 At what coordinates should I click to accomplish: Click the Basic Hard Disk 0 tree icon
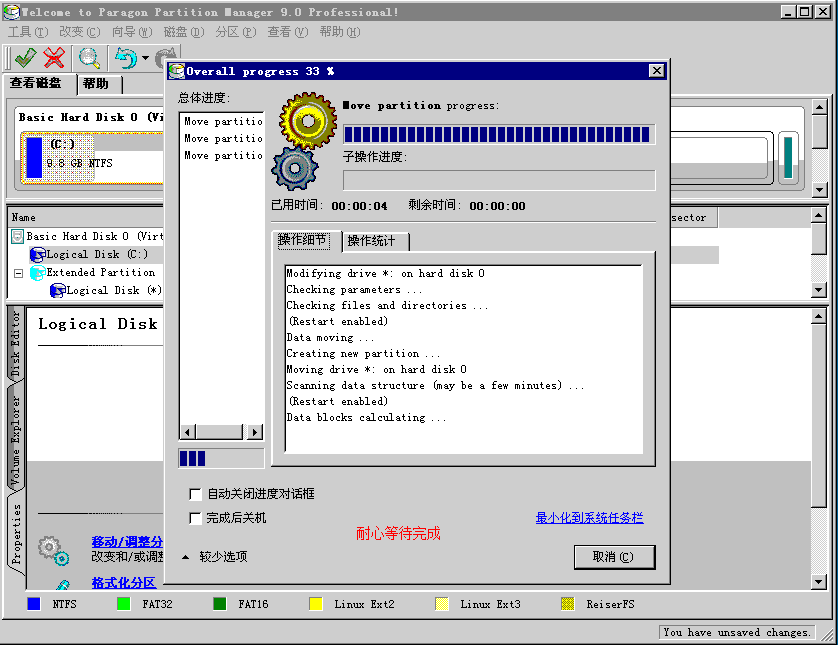pyautogui.click(x=18, y=237)
